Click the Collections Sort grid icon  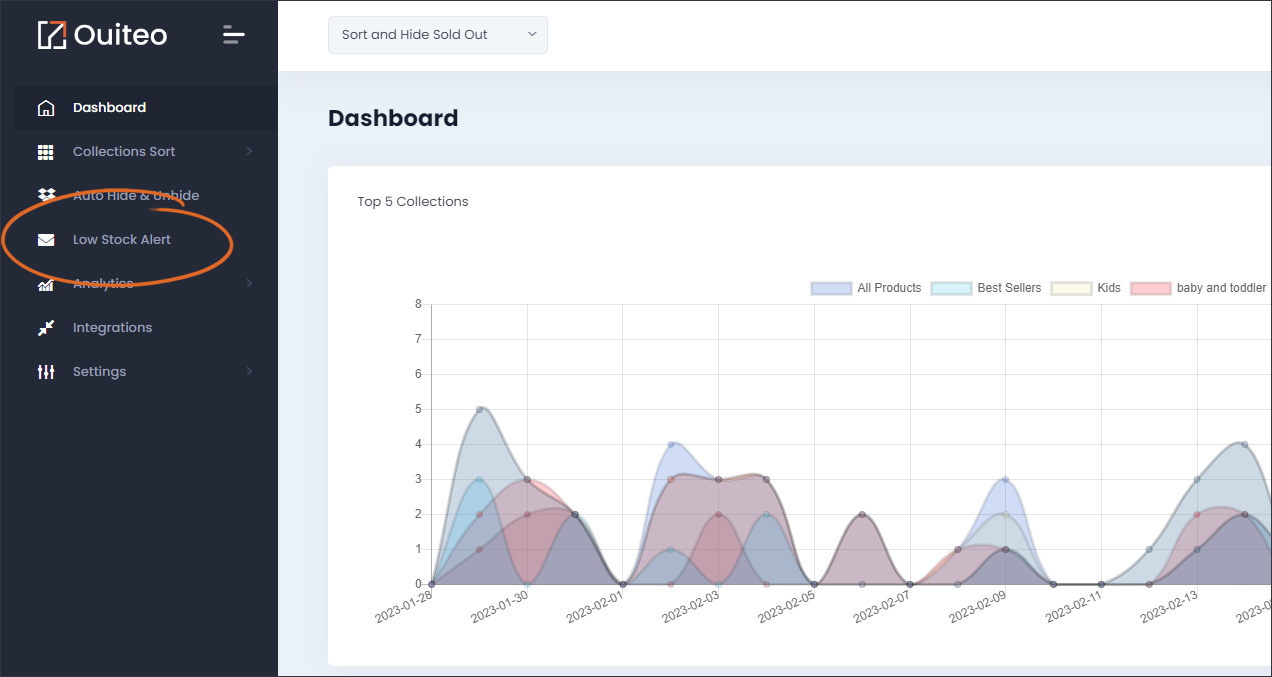click(46, 152)
